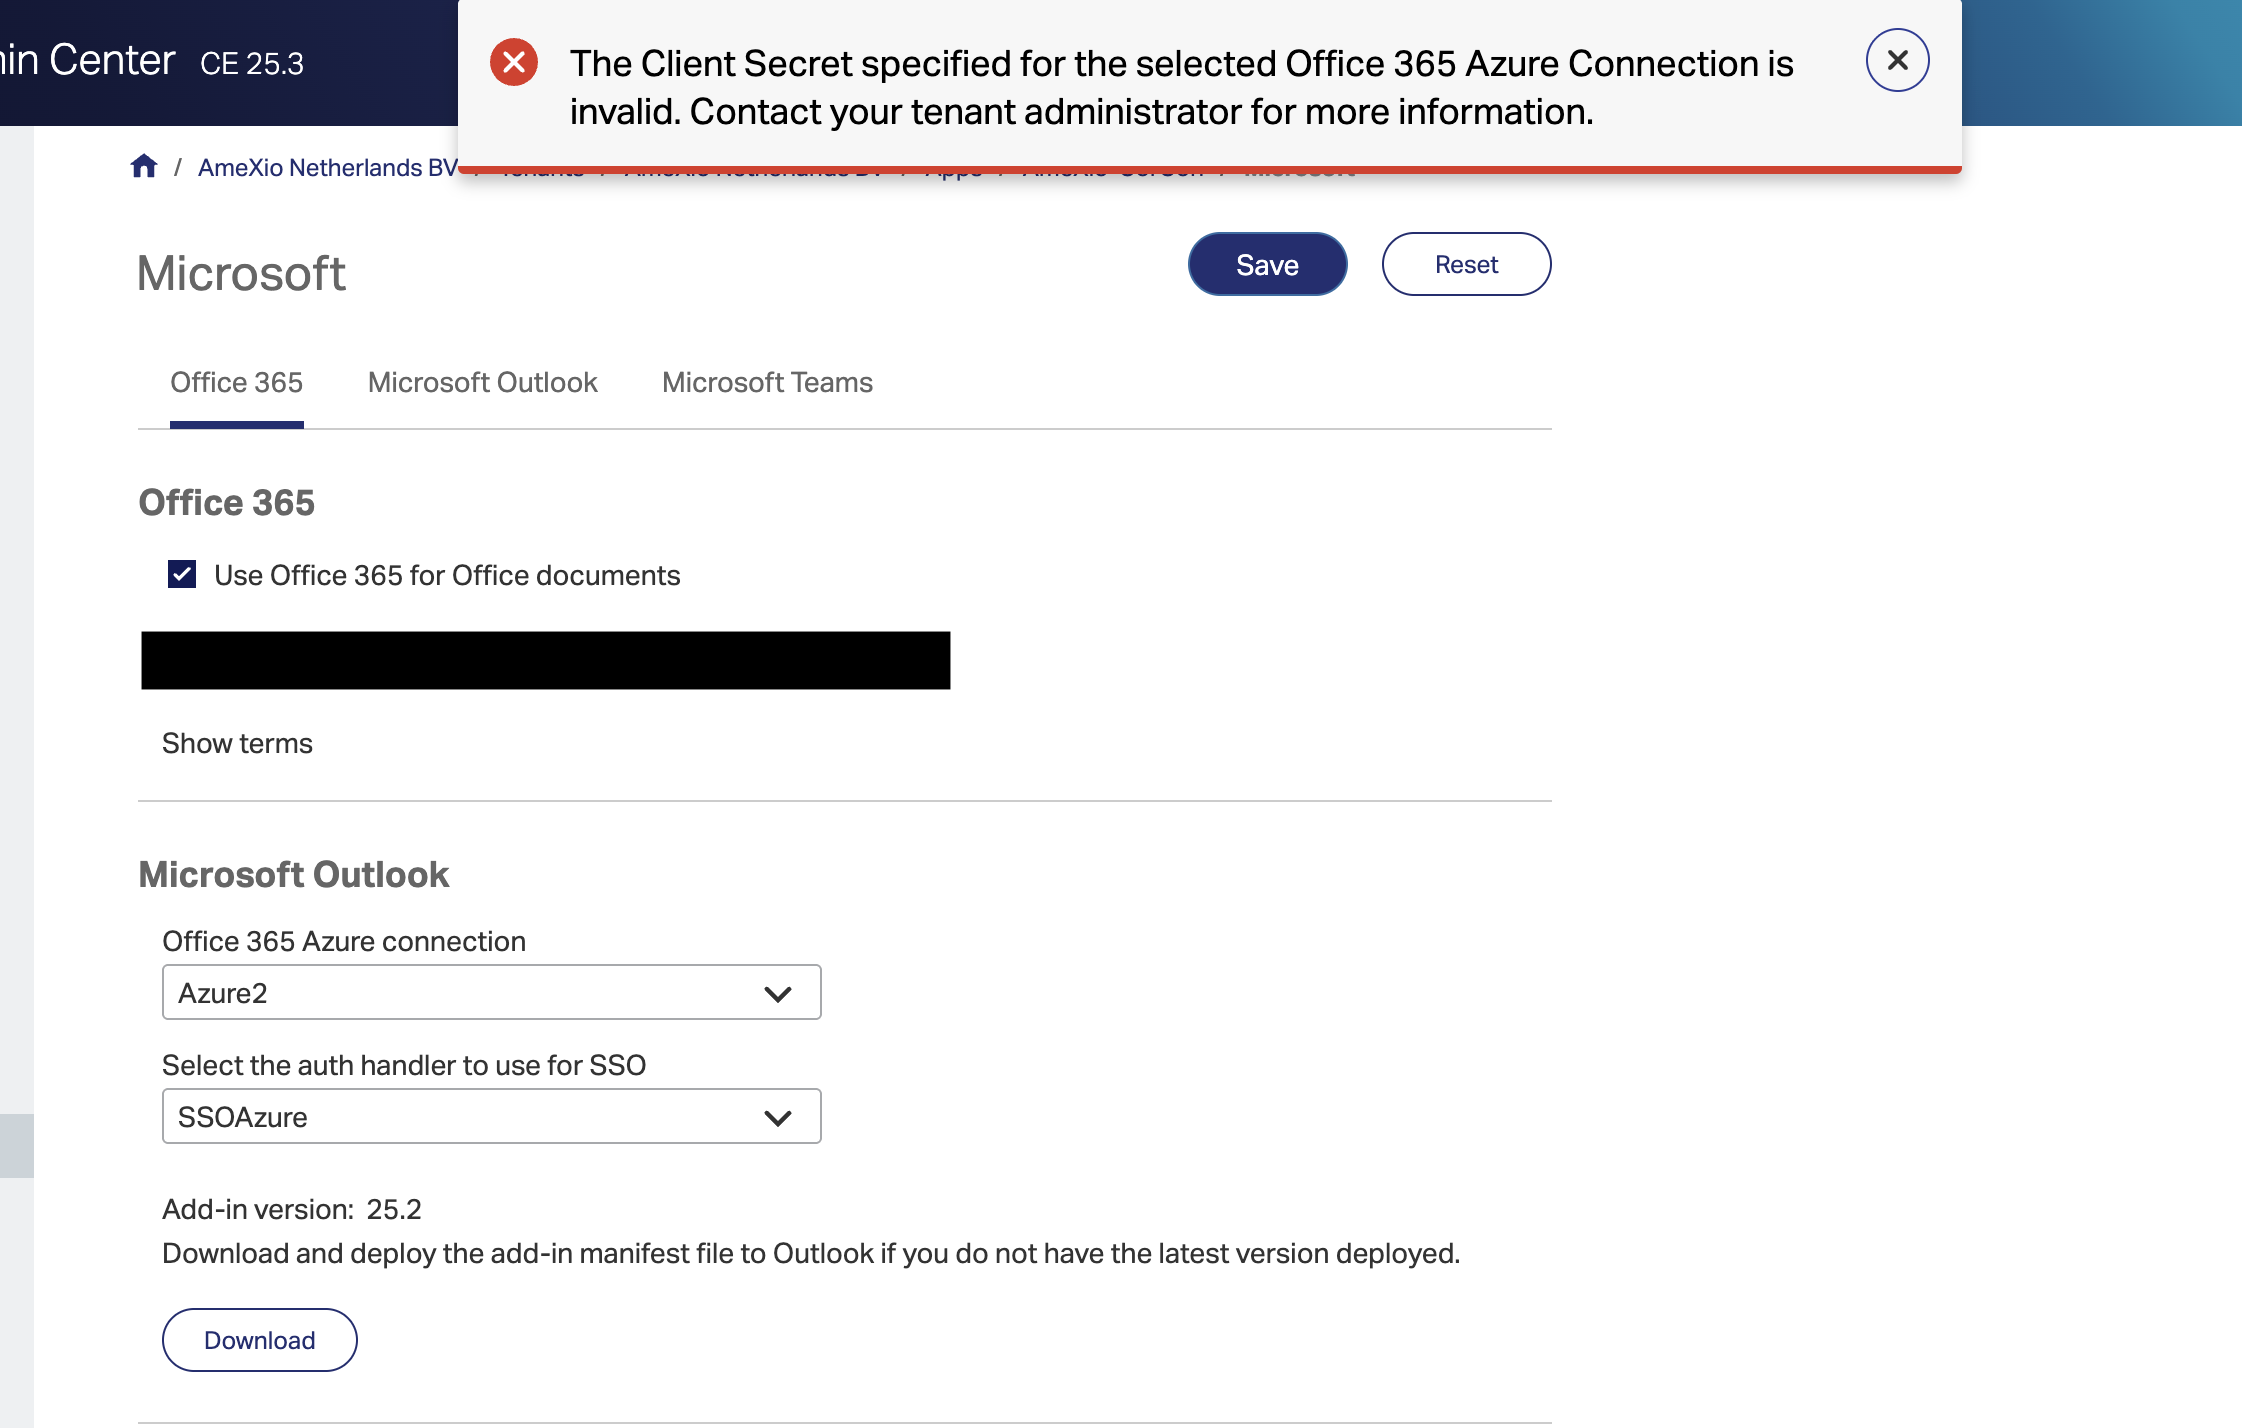Image resolution: width=2242 pixels, height=1428 pixels.
Task: Click the Use Office 365 checkbox label
Action: (447, 575)
